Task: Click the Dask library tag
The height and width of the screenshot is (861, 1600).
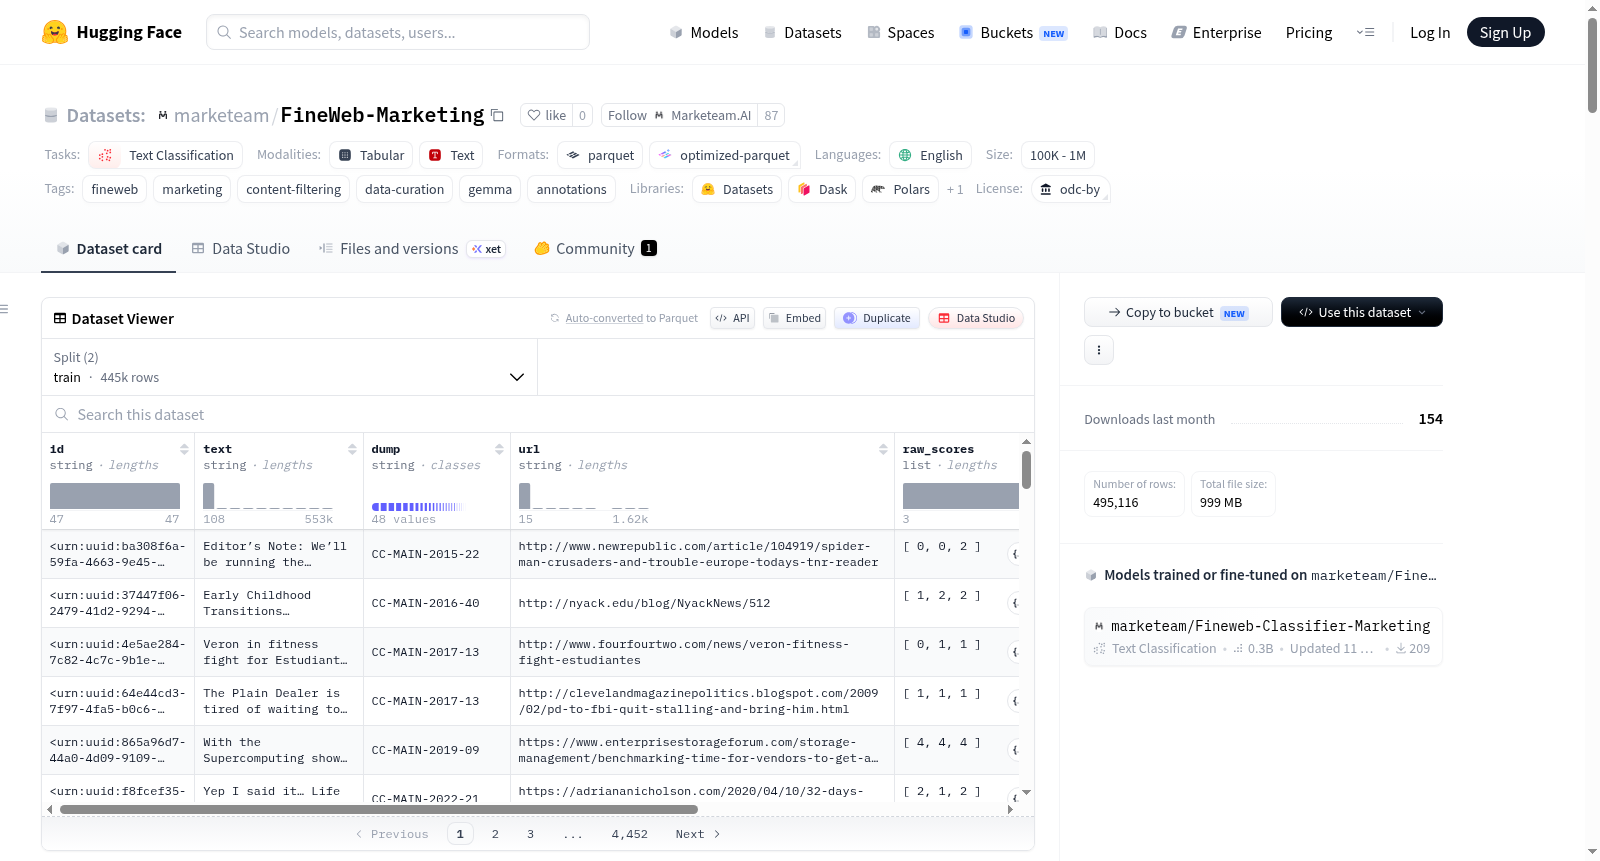Action: (x=822, y=189)
